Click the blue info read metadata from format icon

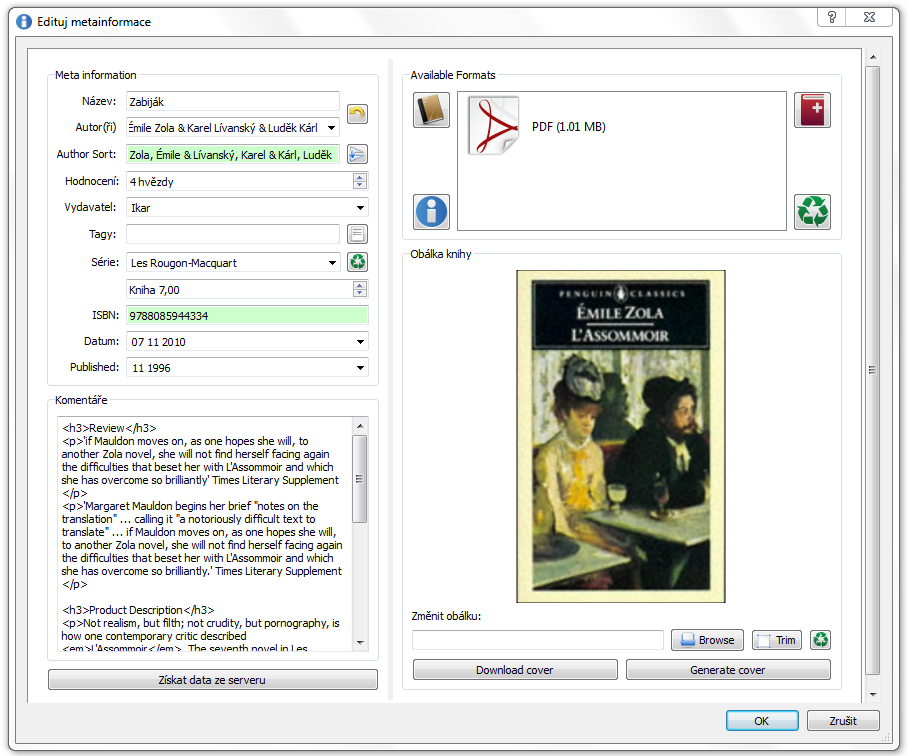[431, 212]
